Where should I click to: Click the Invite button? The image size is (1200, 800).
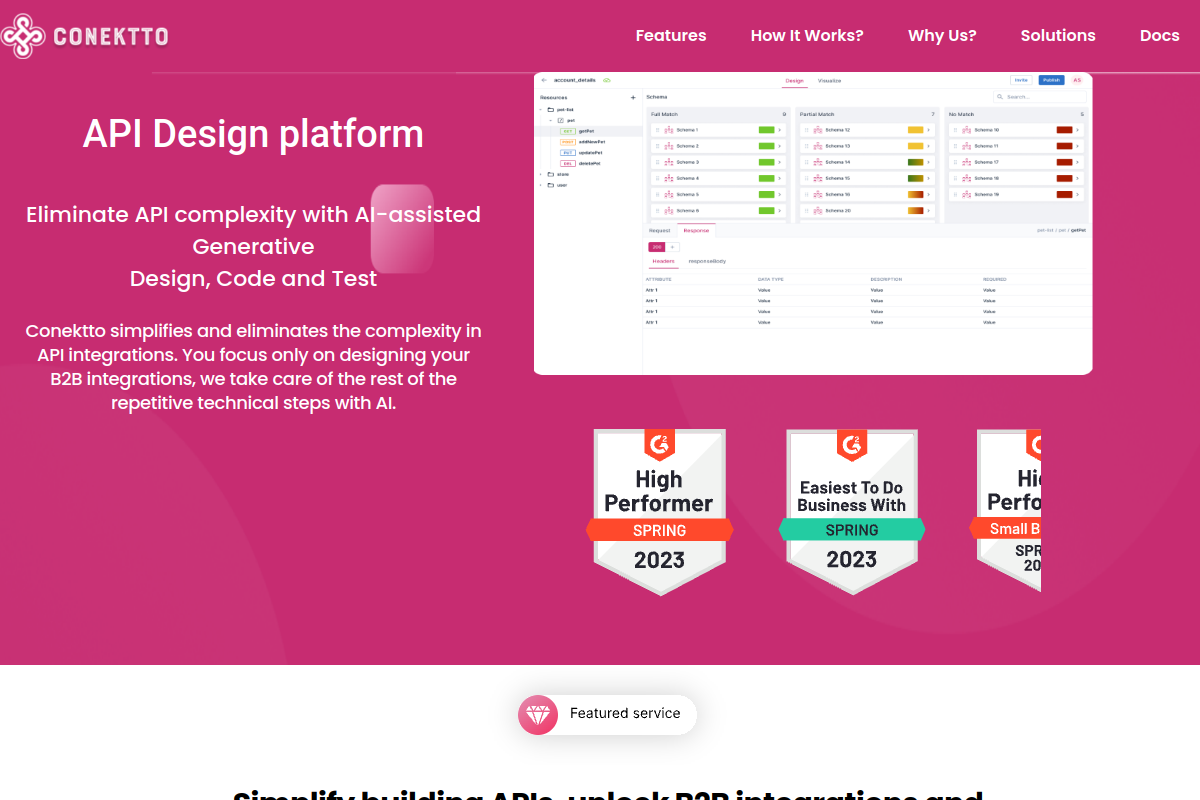tap(1021, 80)
